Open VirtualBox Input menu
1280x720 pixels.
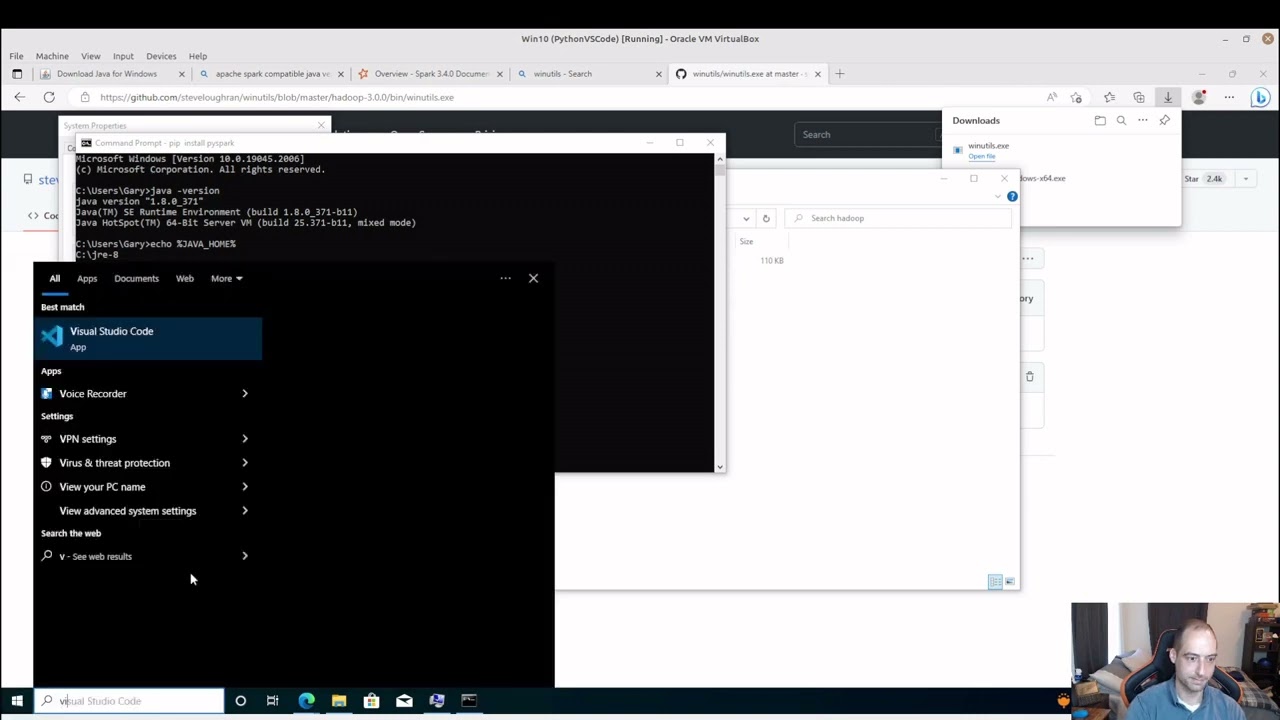click(x=123, y=56)
